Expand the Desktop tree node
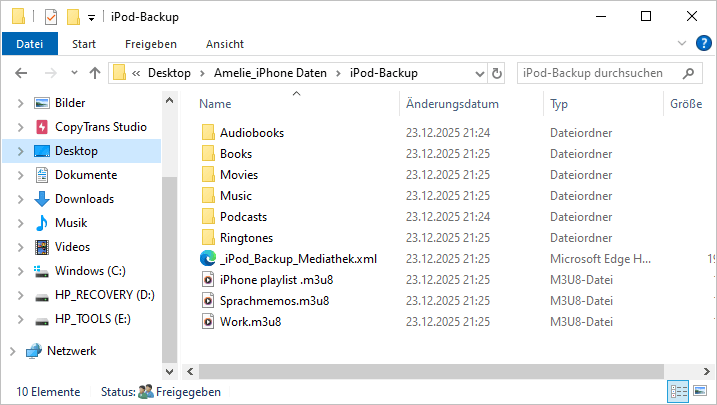Screen dimensions: 717x405 (20, 151)
